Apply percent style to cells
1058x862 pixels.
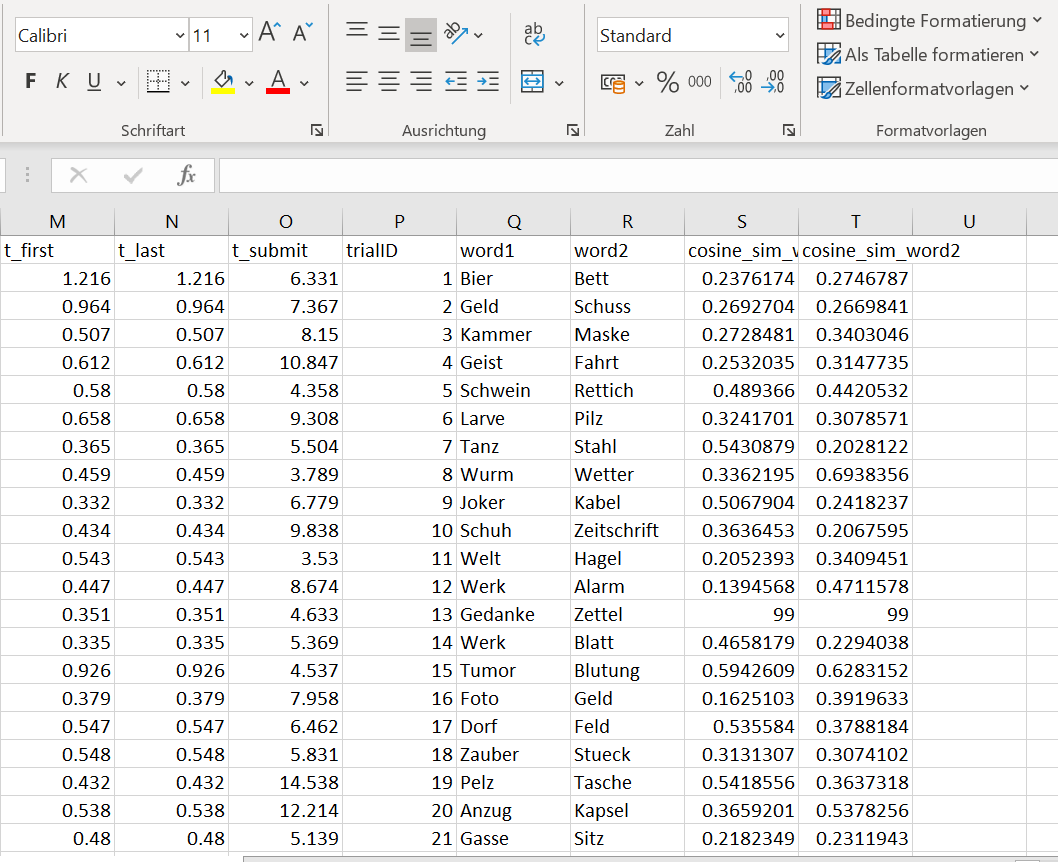pos(667,82)
